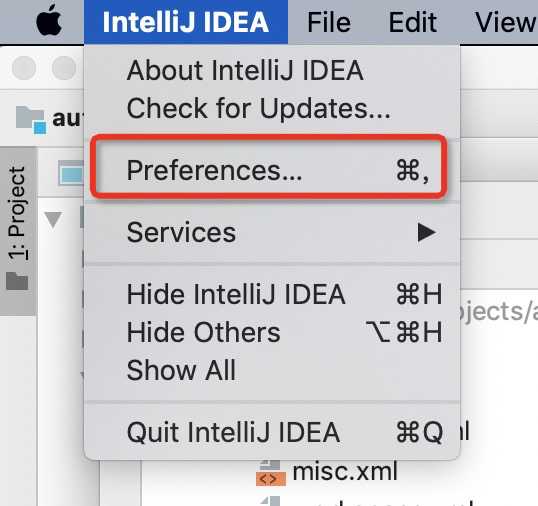Select Hide Others
The image size is (538, 506).
pyautogui.click(x=272, y=332)
